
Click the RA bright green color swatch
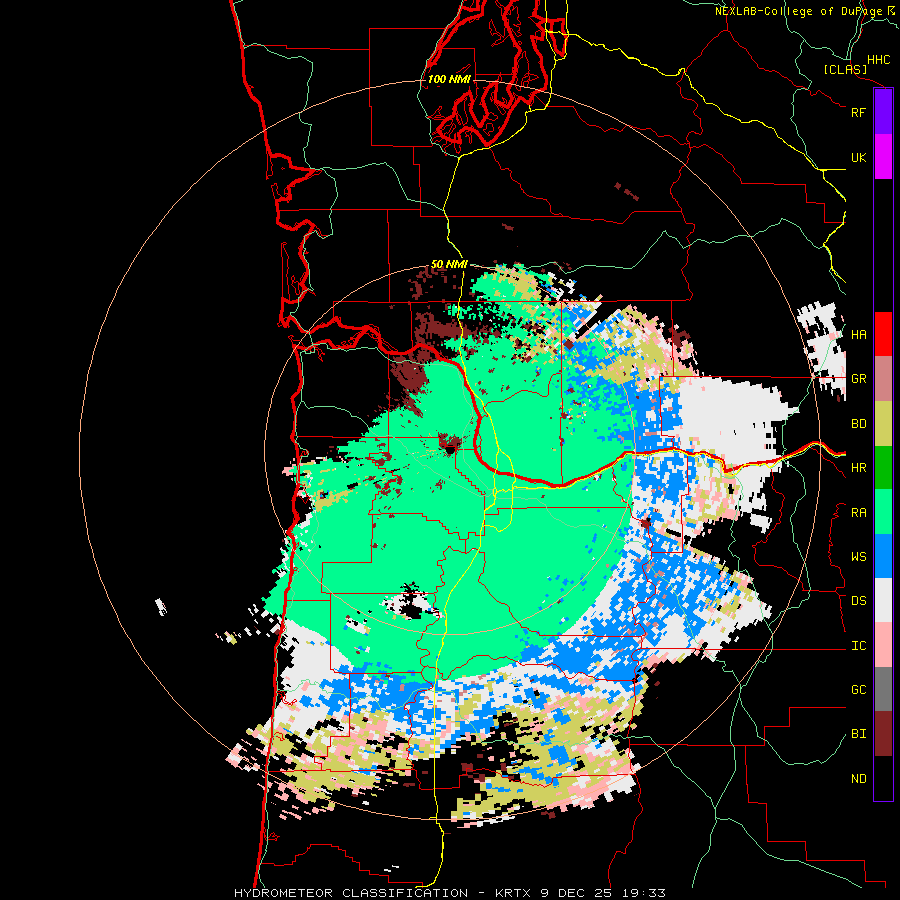(x=883, y=512)
